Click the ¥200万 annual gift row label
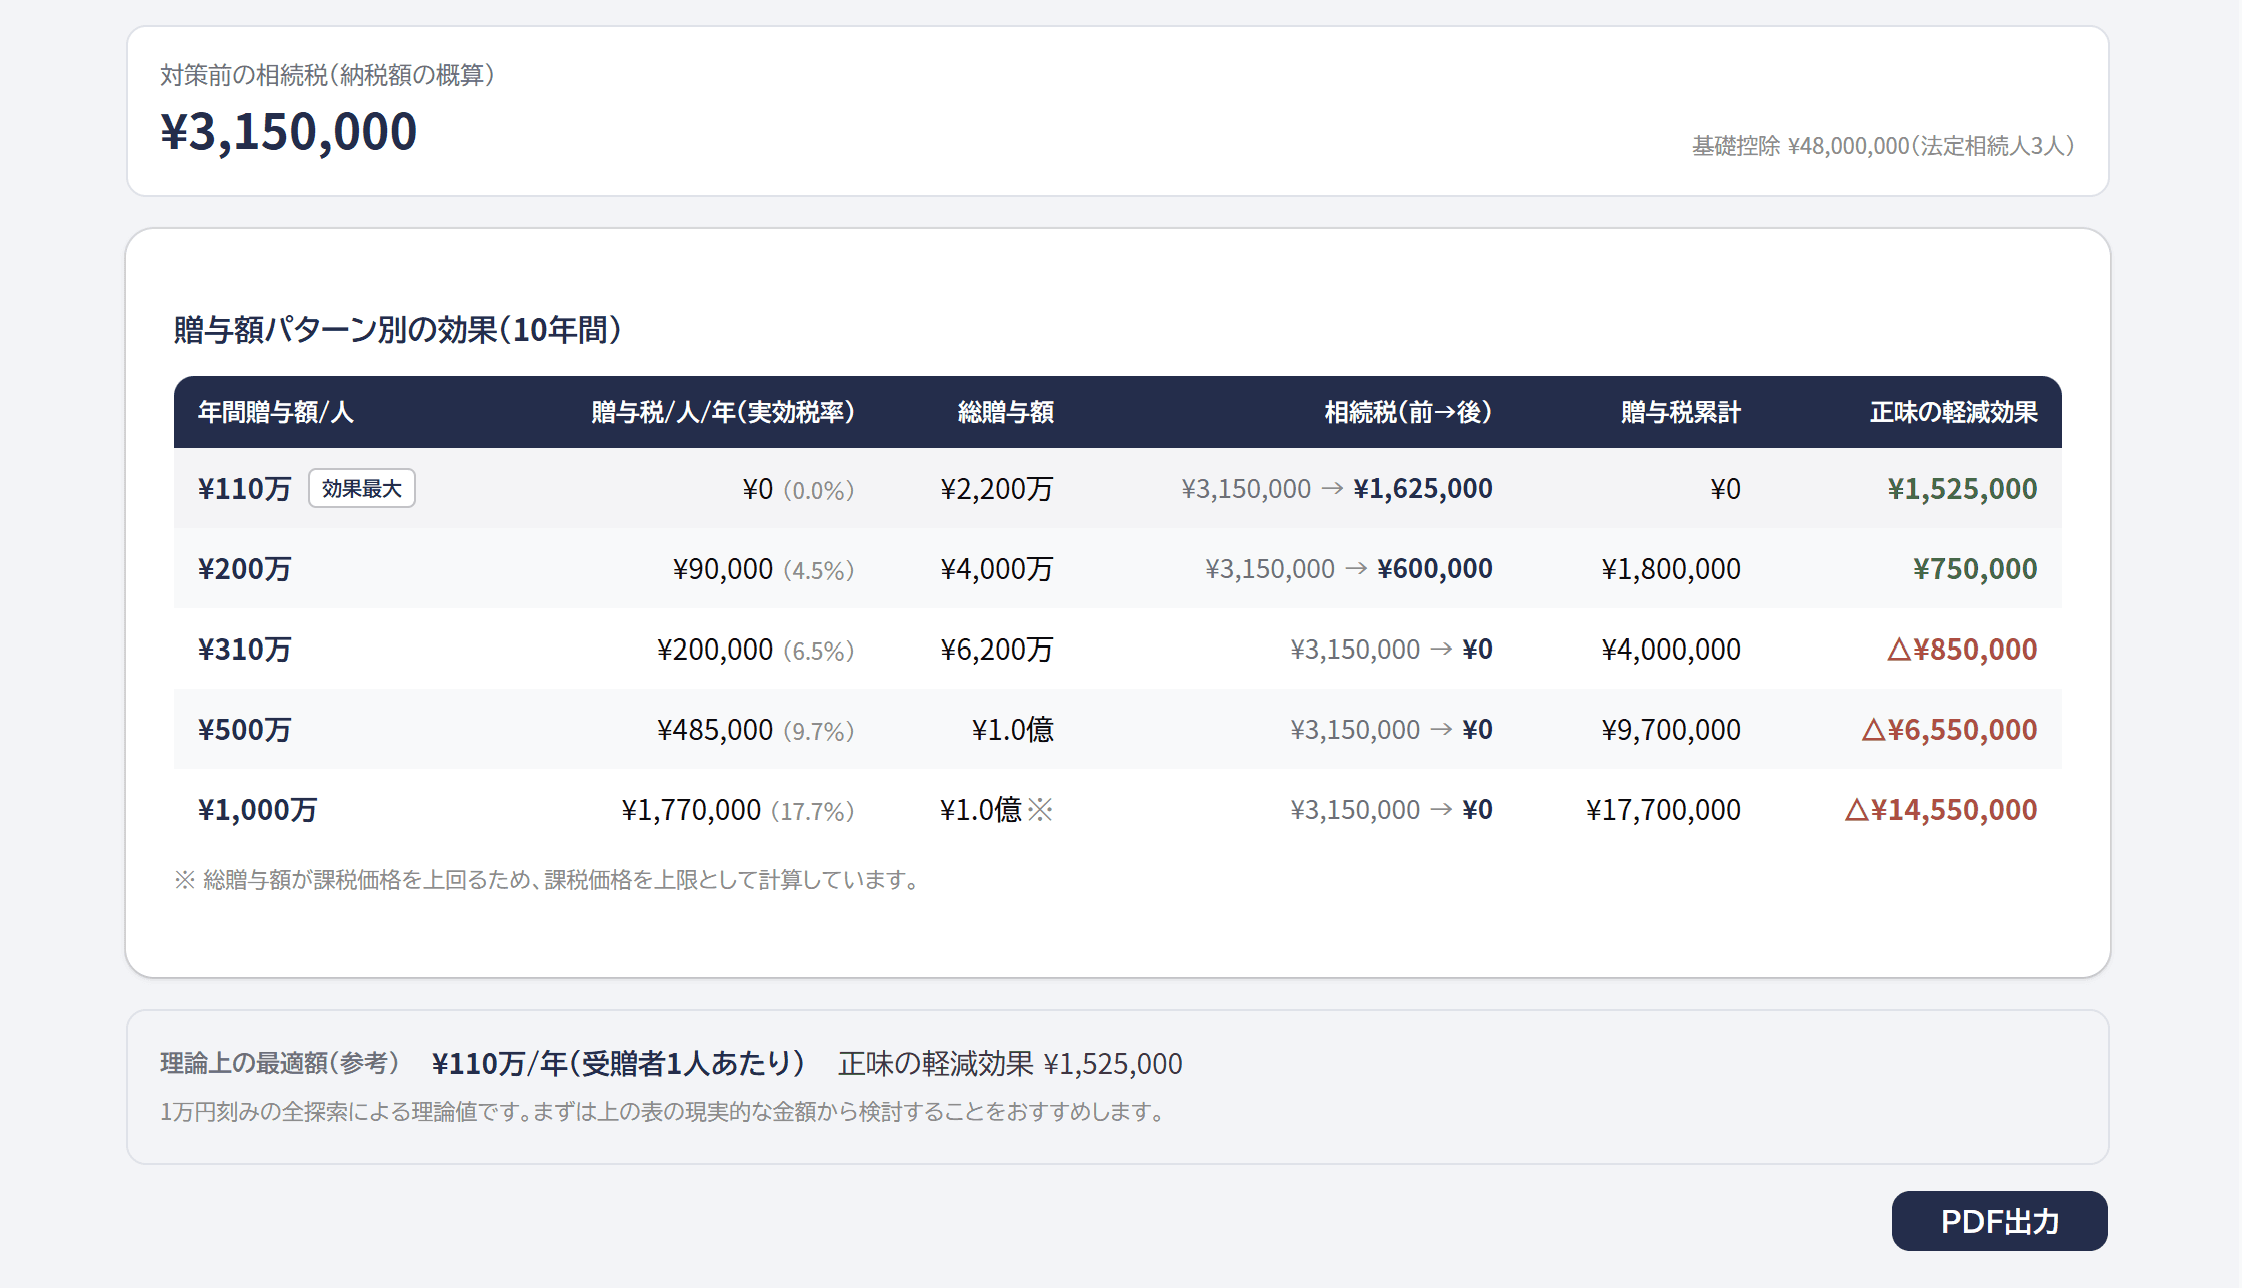 pyautogui.click(x=244, y=568)
